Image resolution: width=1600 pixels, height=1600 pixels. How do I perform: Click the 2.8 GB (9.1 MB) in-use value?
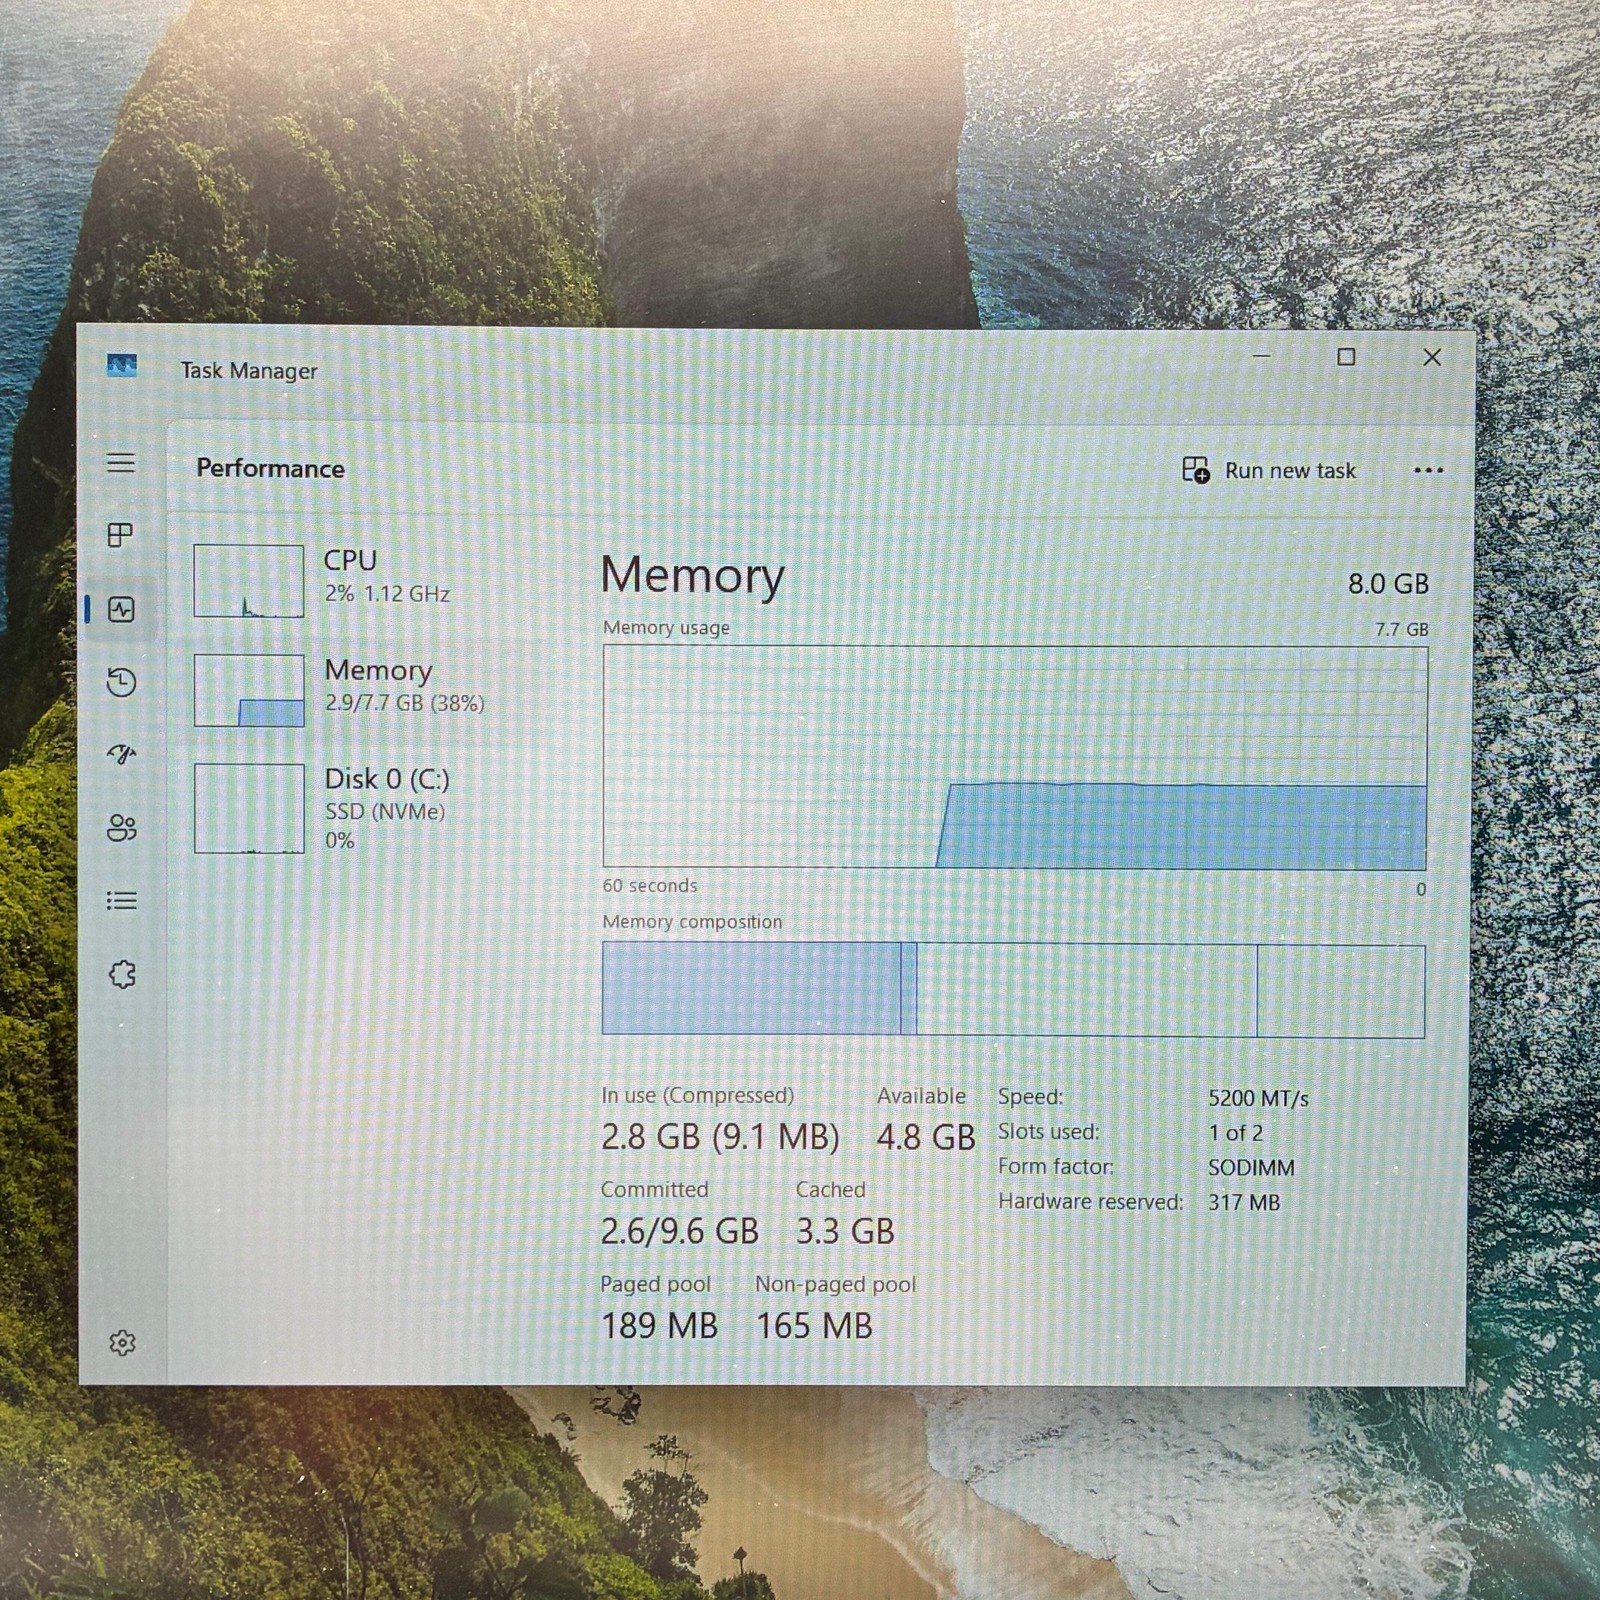coord(720,1137)
